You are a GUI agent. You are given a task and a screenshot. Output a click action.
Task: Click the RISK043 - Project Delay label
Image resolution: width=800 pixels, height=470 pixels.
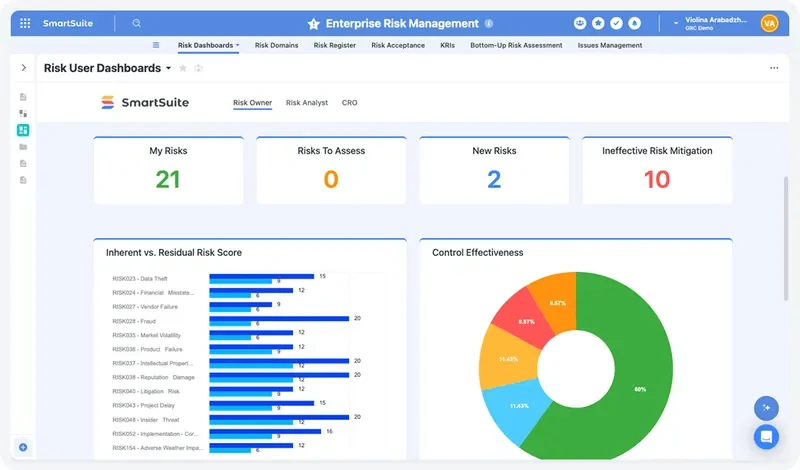143,405
